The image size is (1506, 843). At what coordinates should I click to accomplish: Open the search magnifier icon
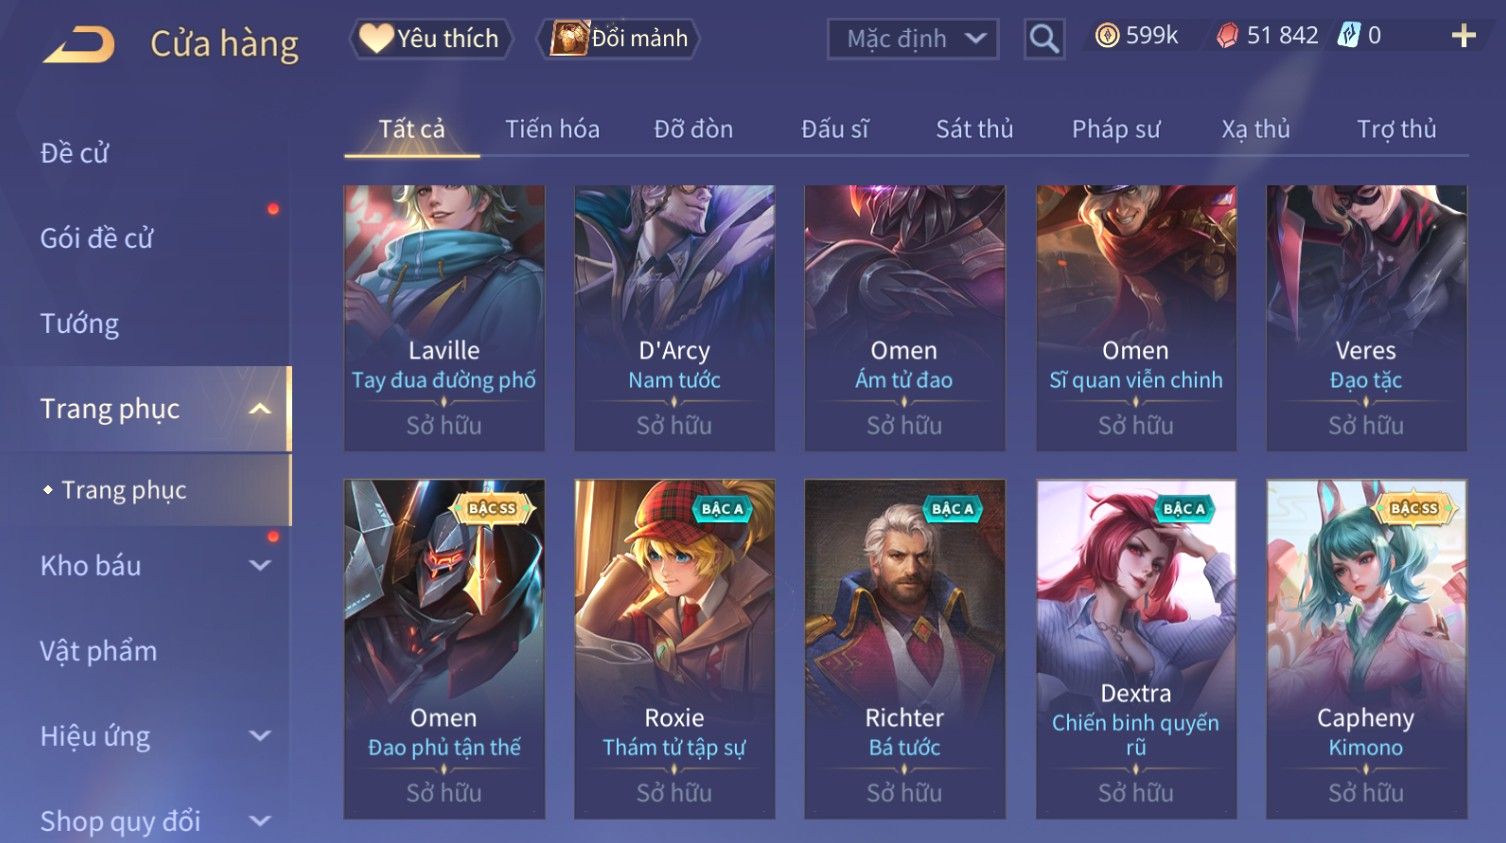(x=1044, y=39)
